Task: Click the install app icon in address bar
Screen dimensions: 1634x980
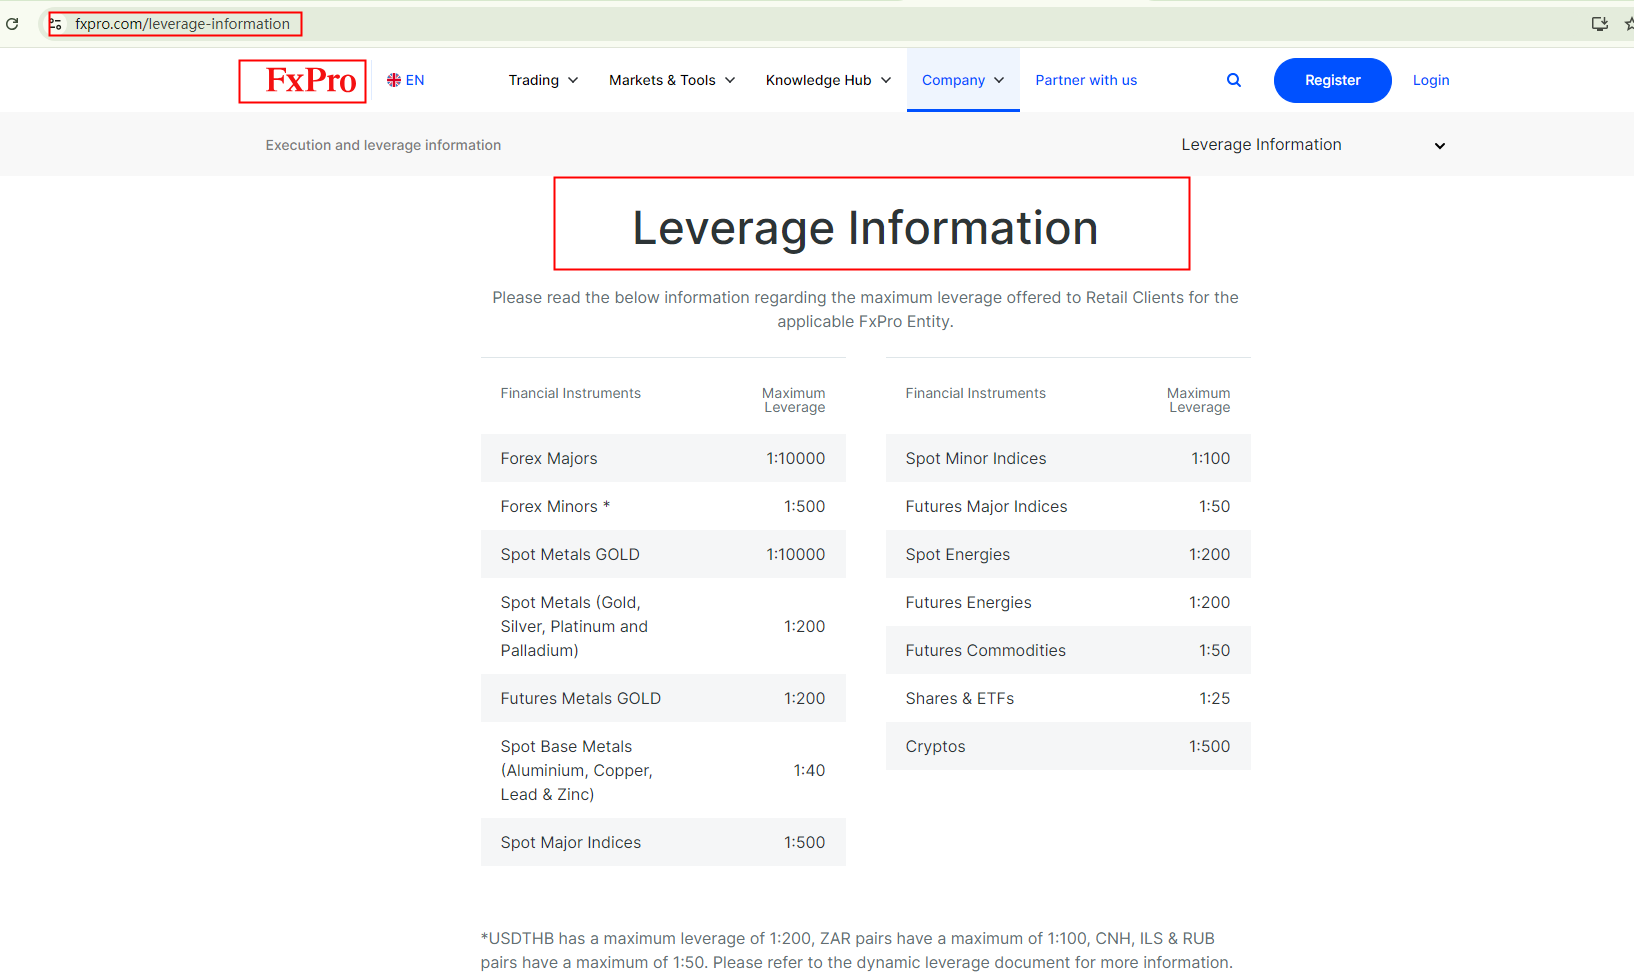Action: click(1599, 24)
